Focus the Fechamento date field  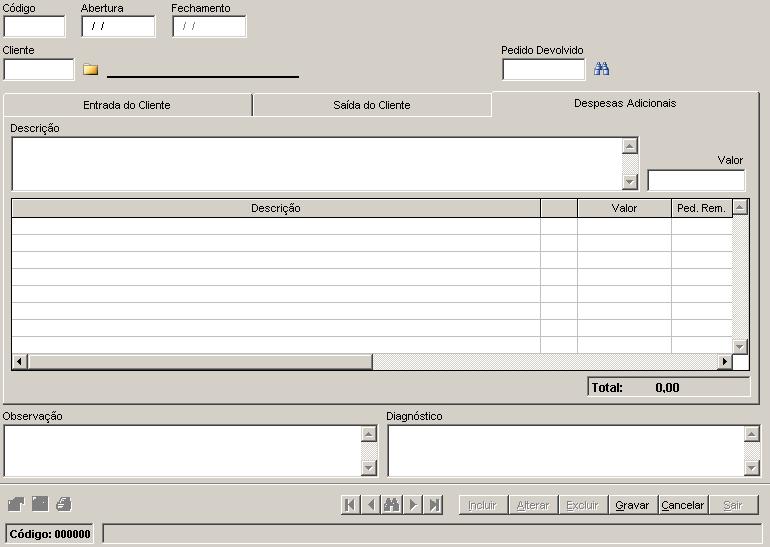(209, 27)
